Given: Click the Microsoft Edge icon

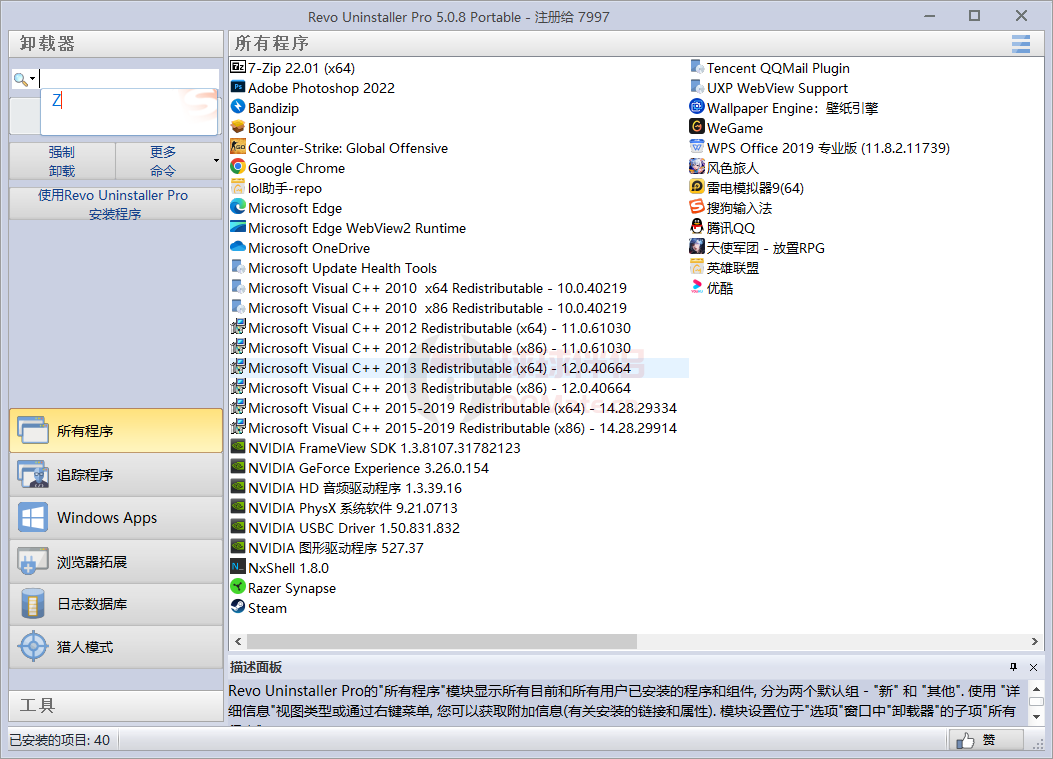Looking at the screenshot, I should [238, 208].
